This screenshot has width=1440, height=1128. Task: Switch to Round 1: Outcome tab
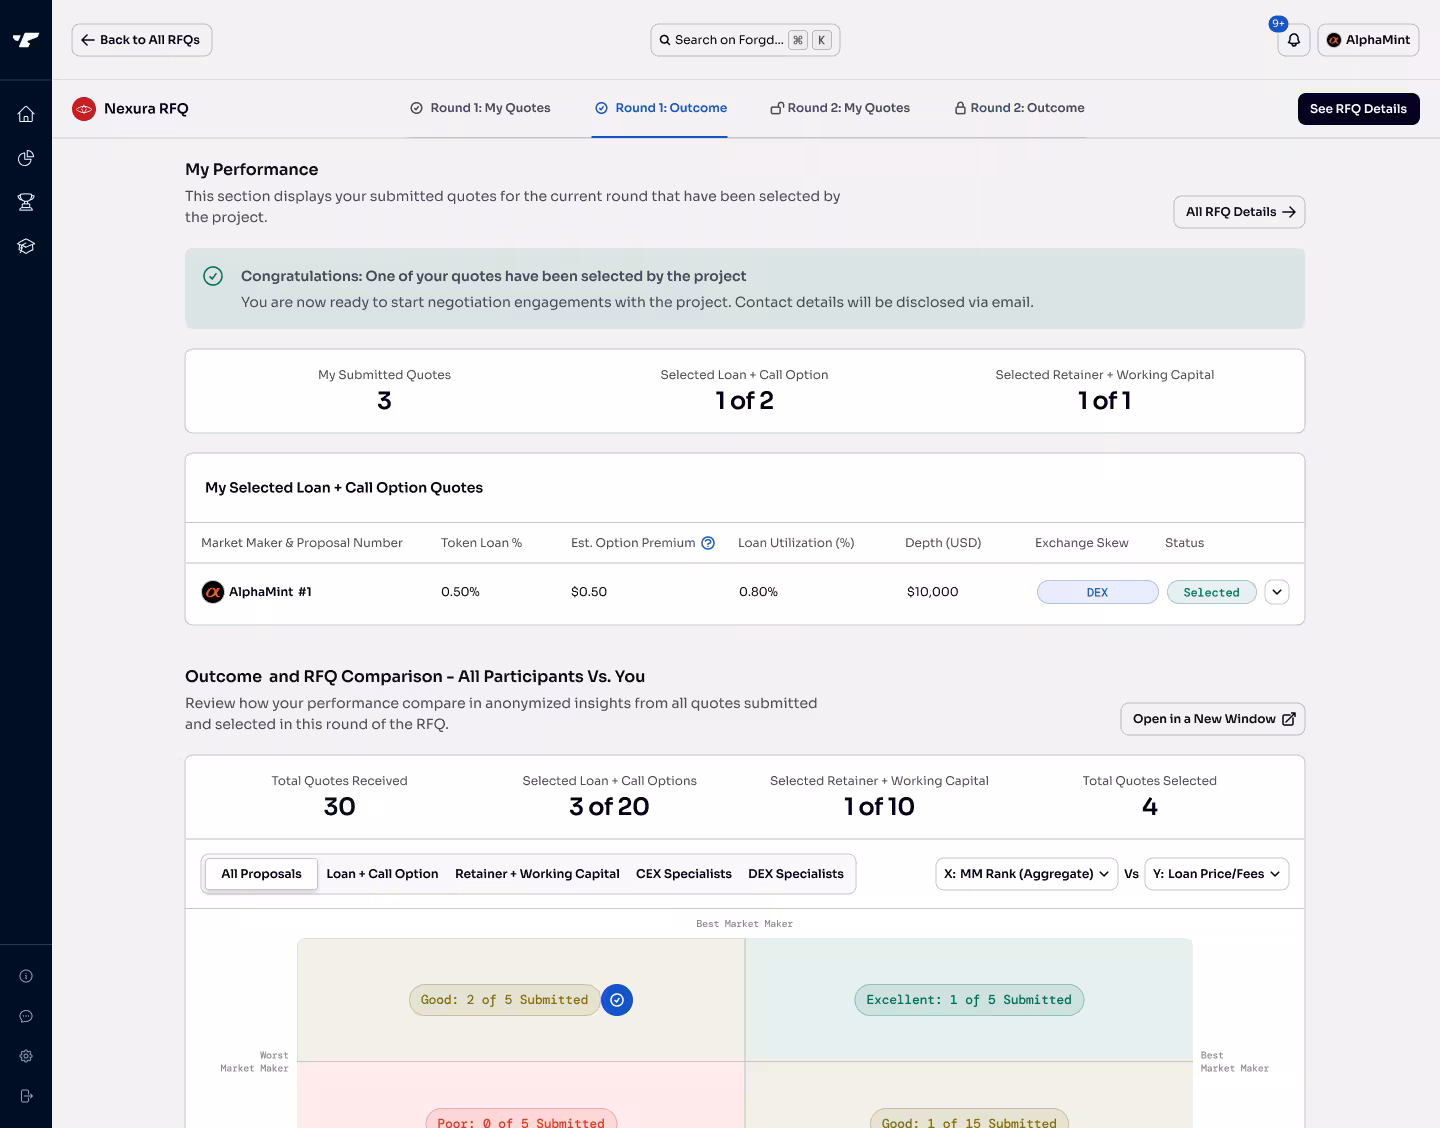point(661,108)
